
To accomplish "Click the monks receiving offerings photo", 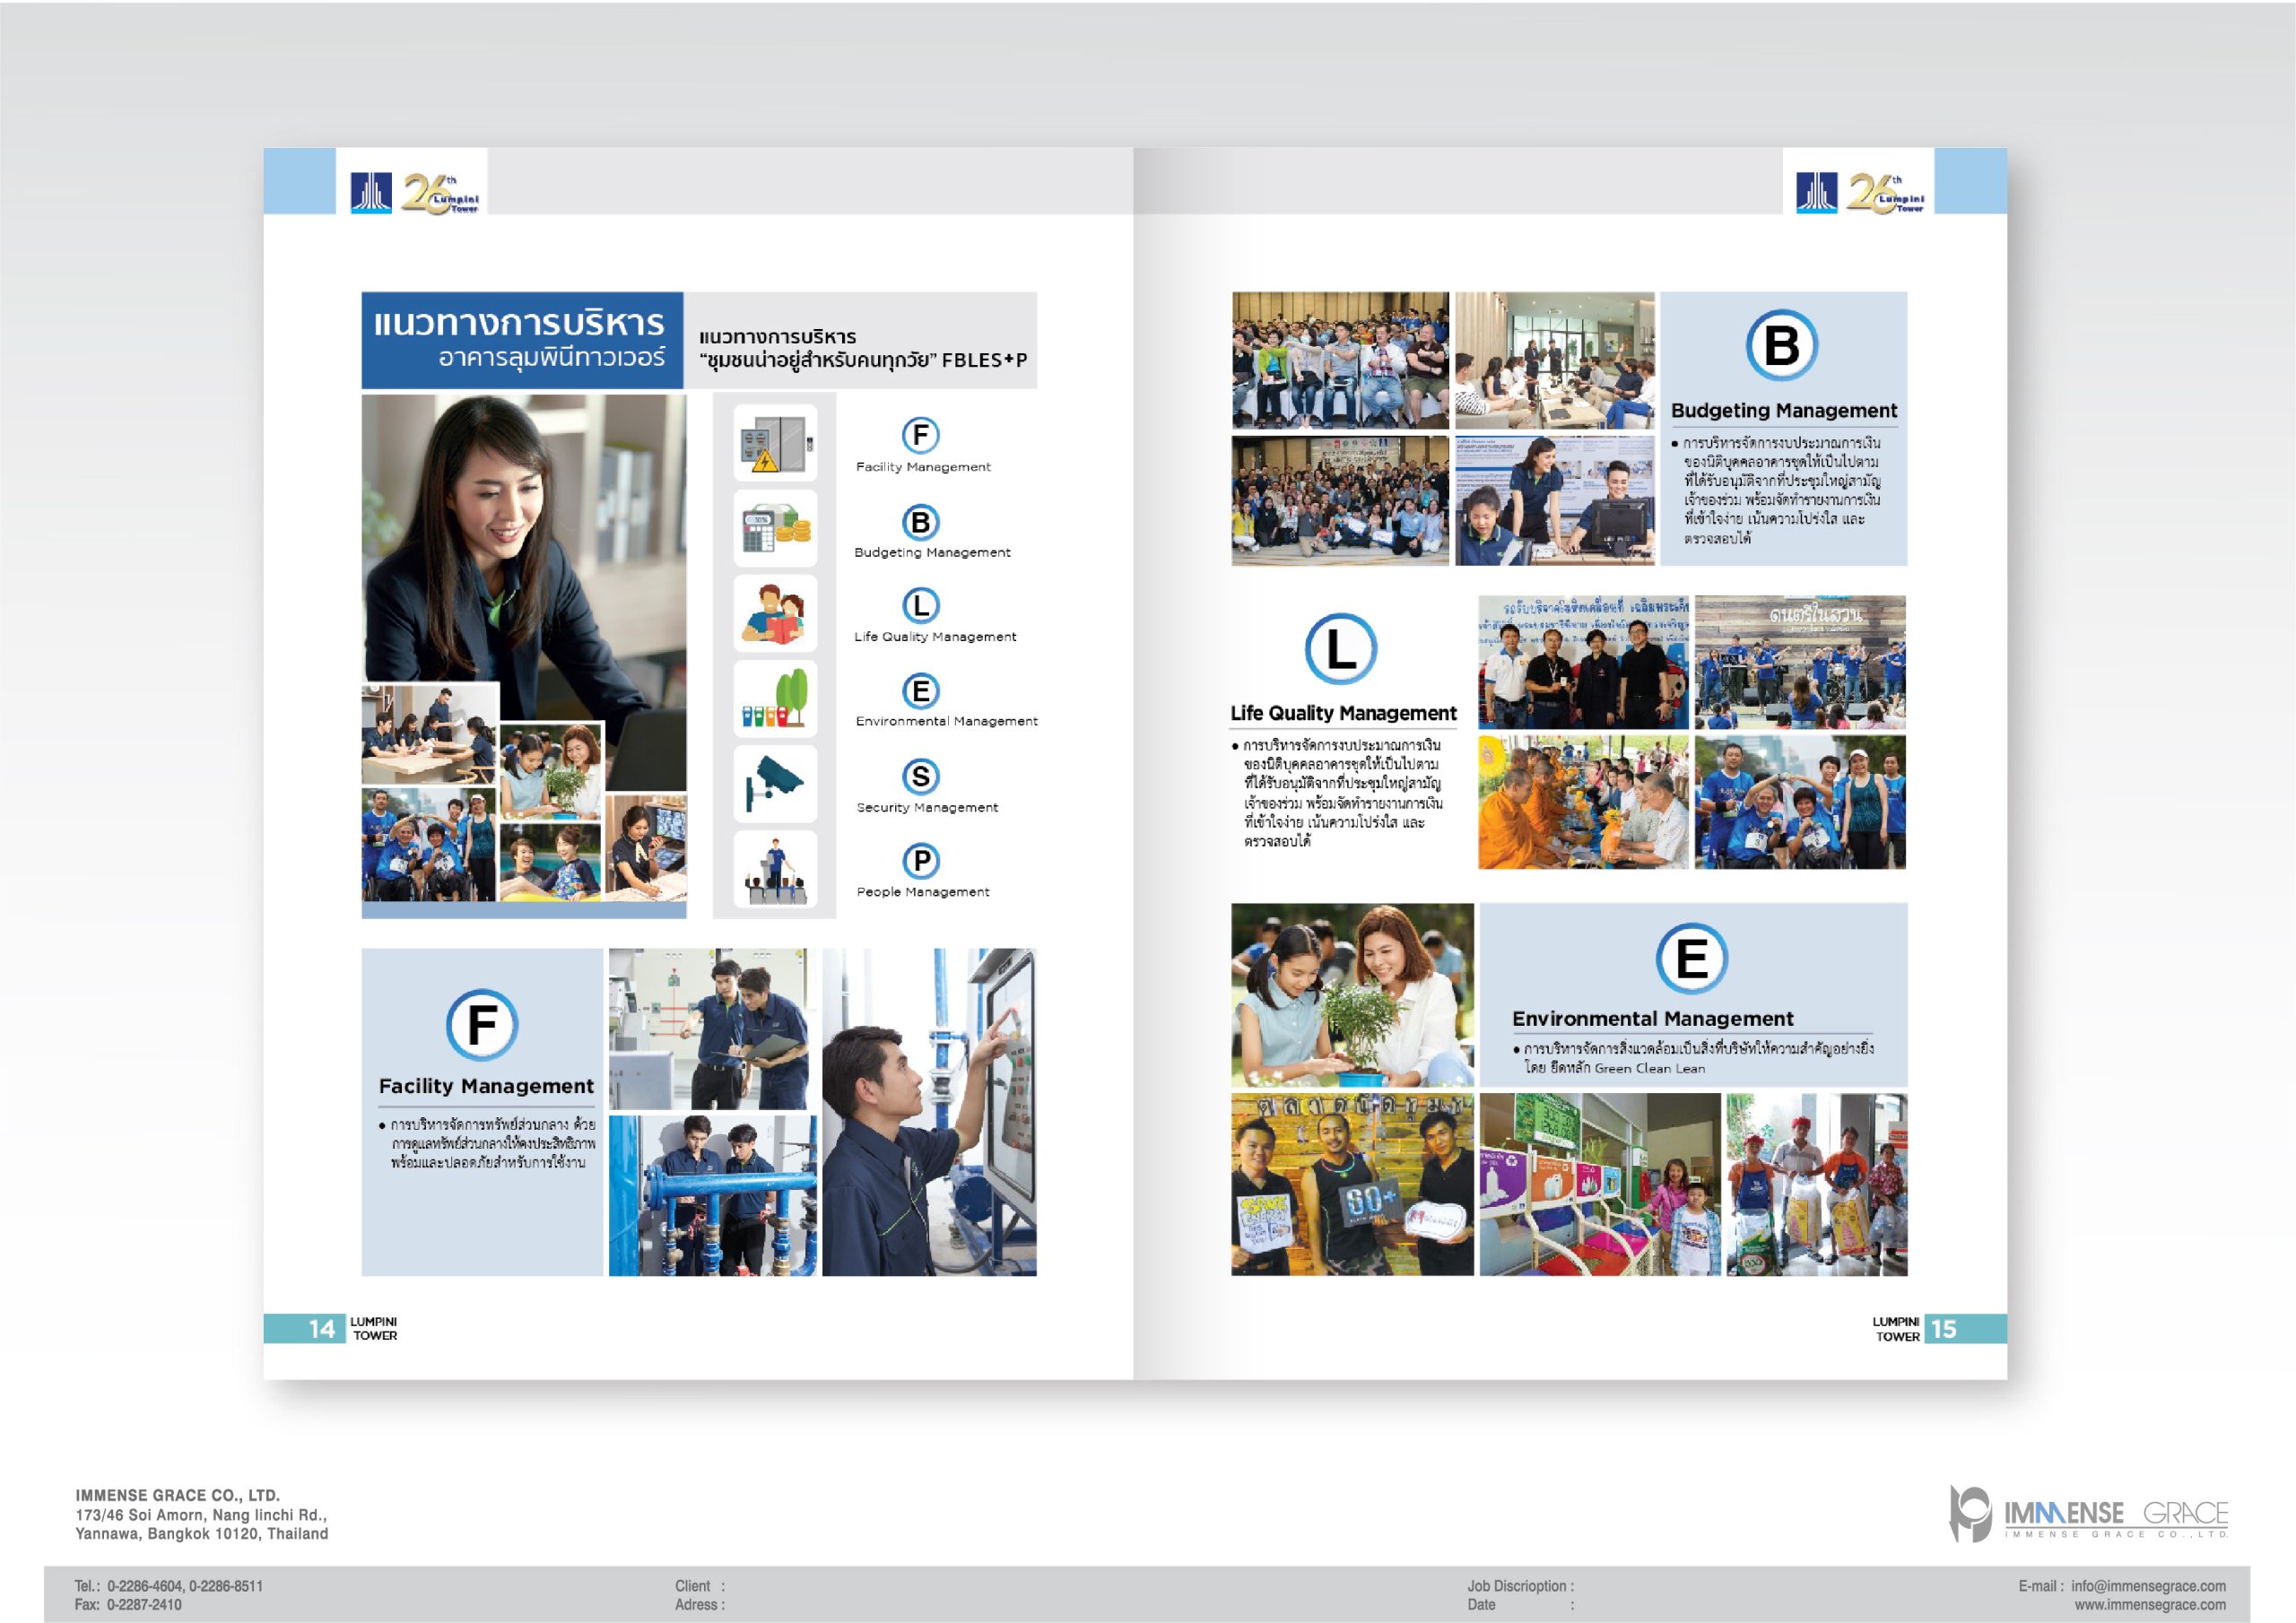I will coord(1582,802).
